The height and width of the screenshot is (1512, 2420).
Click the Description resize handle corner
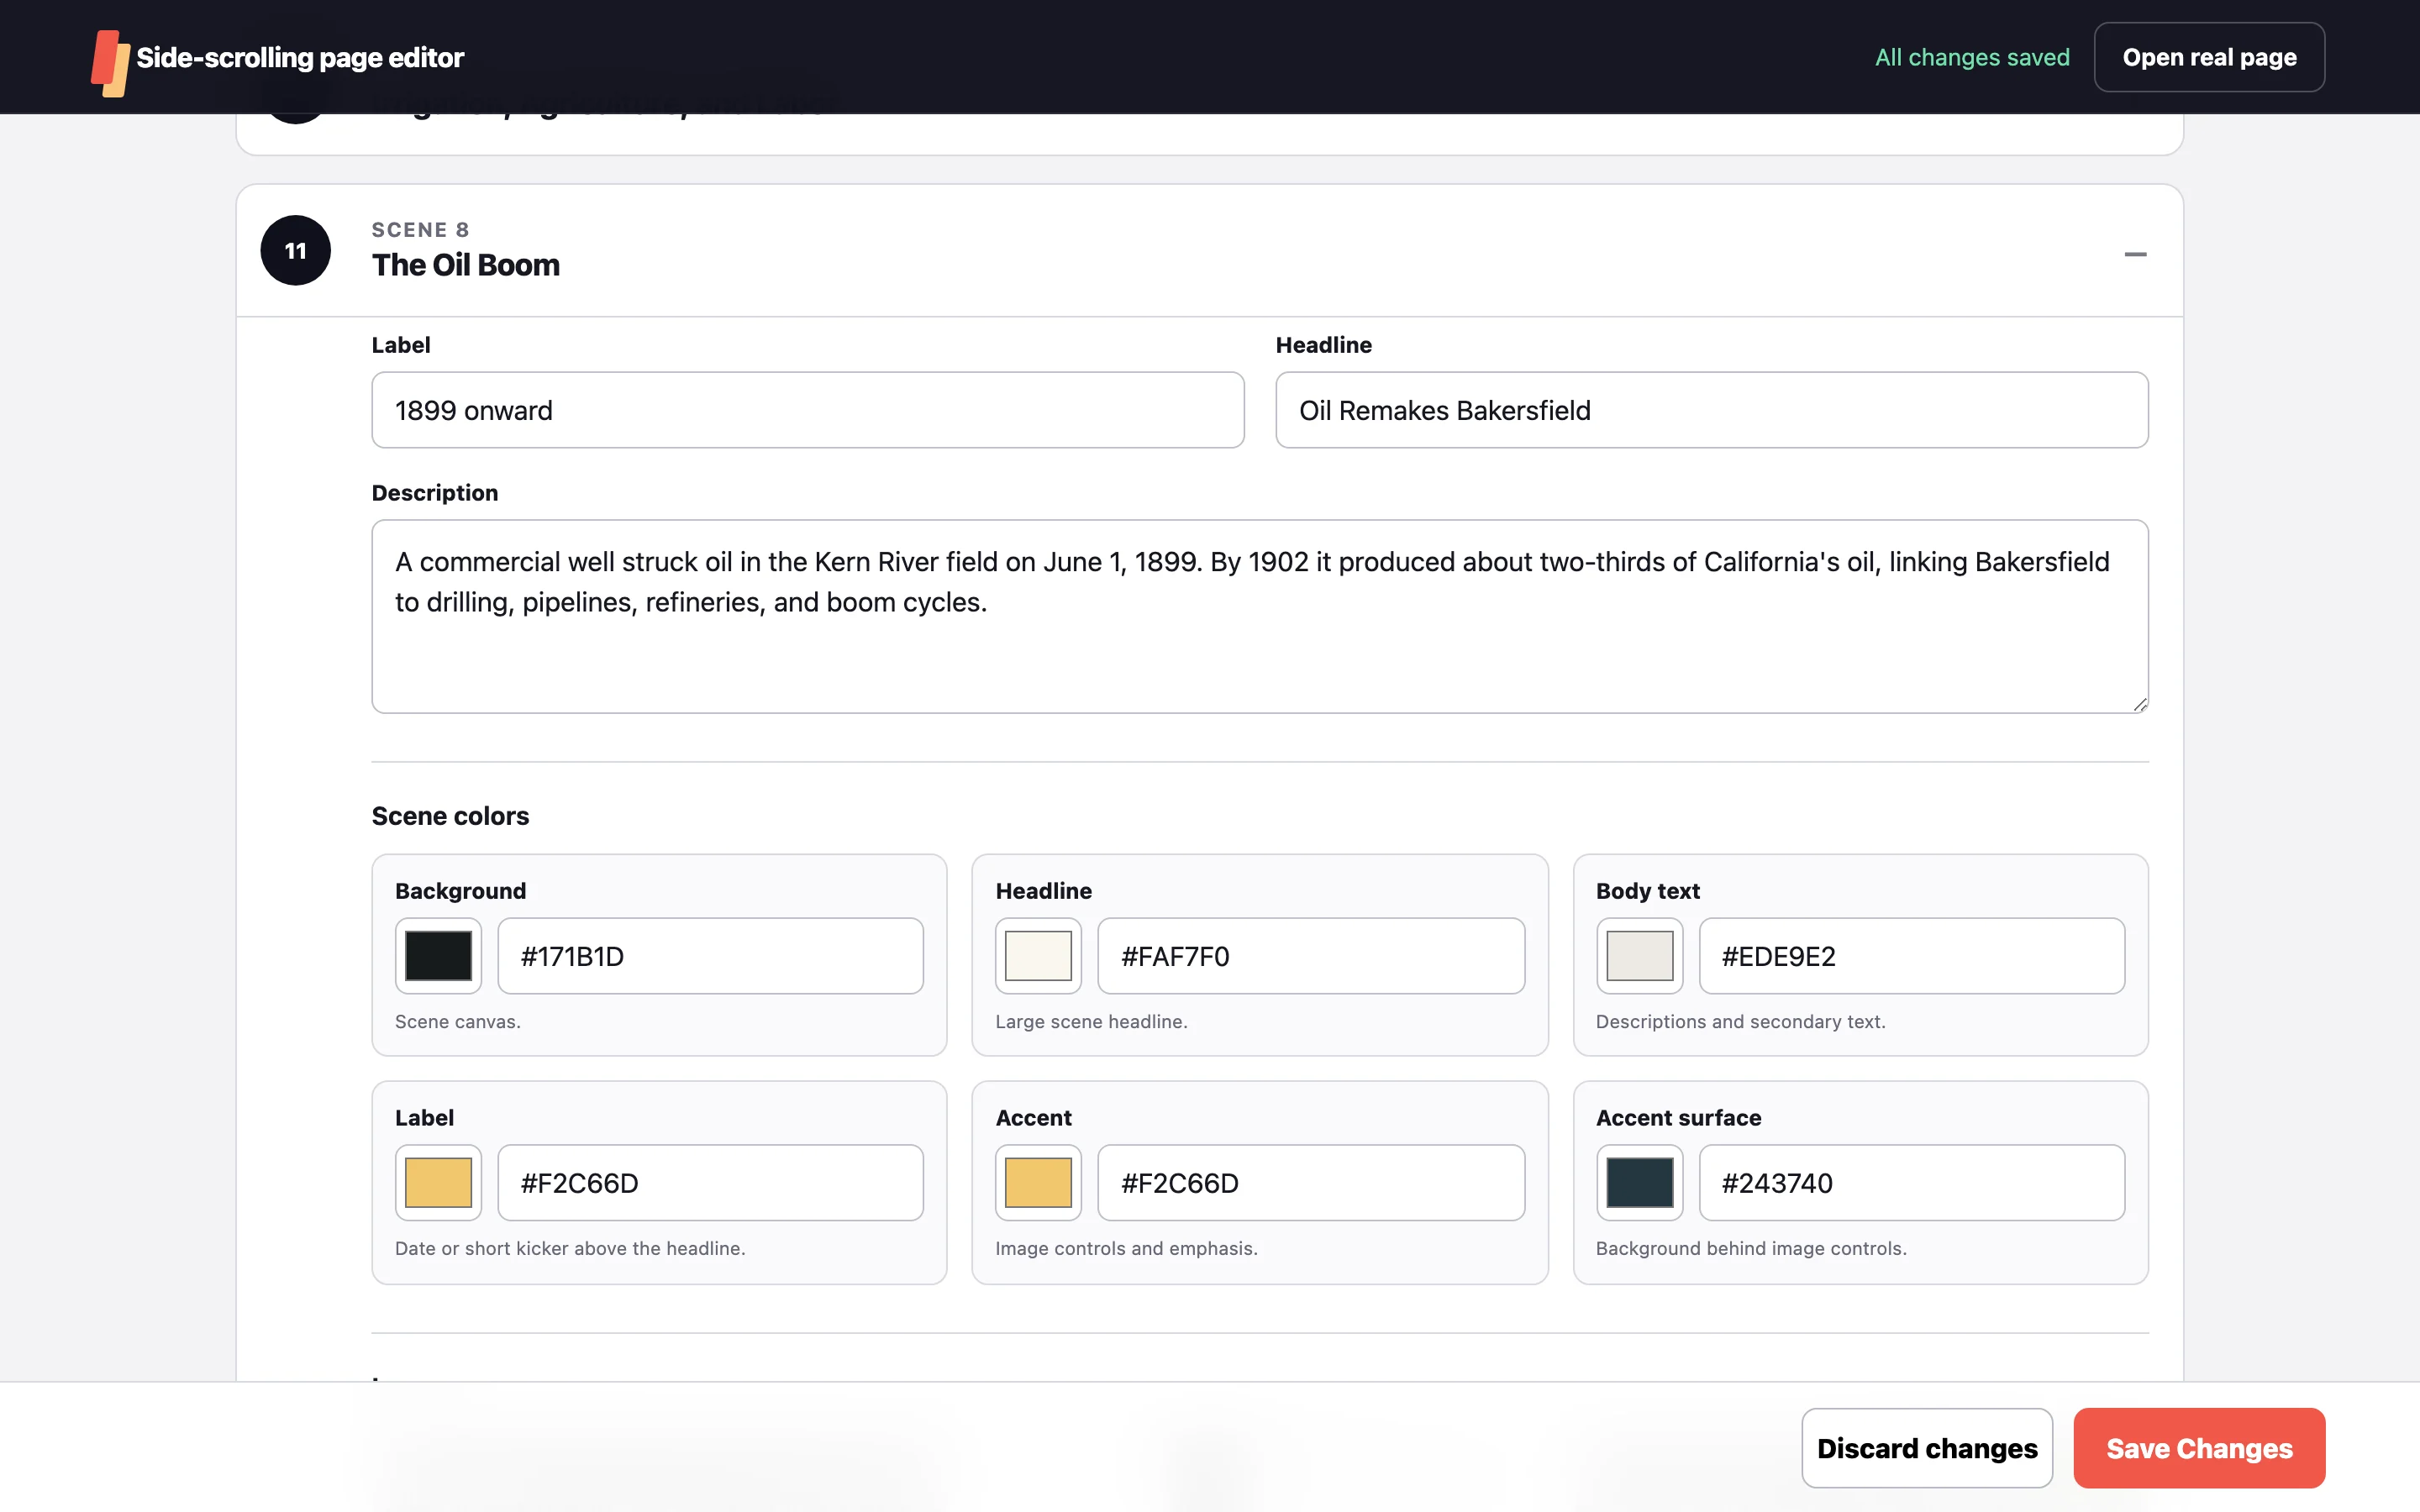click(x=2139, y=704)
